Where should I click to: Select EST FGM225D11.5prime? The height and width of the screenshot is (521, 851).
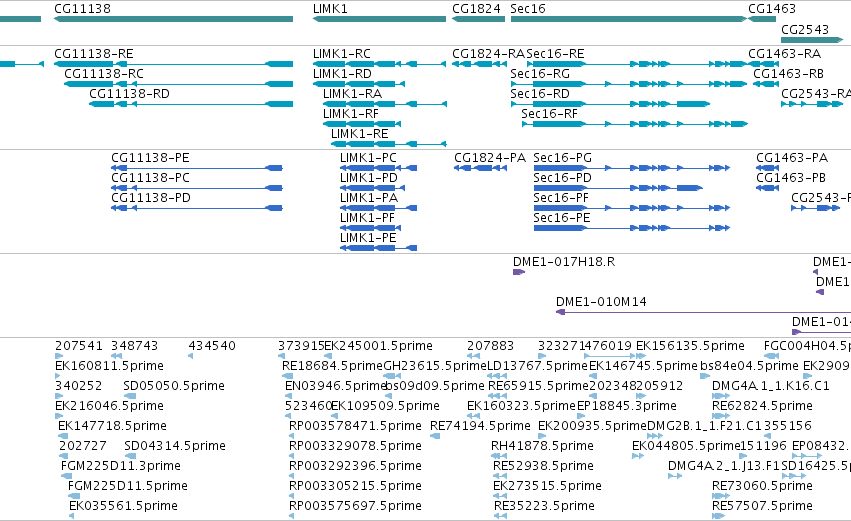128,486
